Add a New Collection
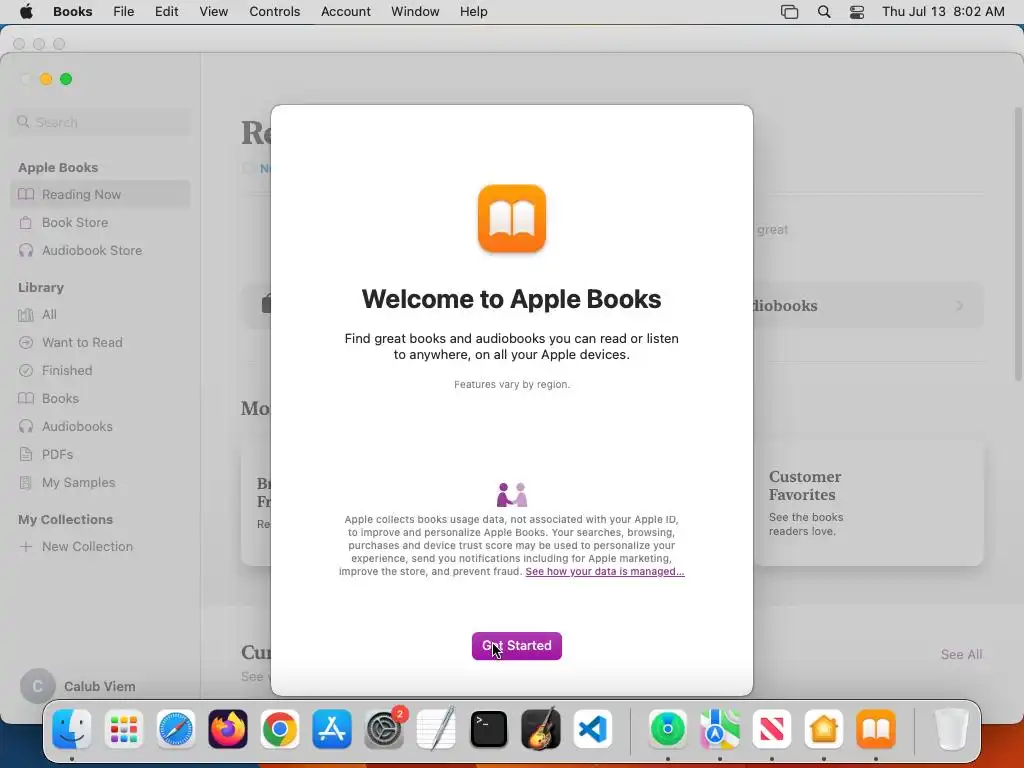 101,547
